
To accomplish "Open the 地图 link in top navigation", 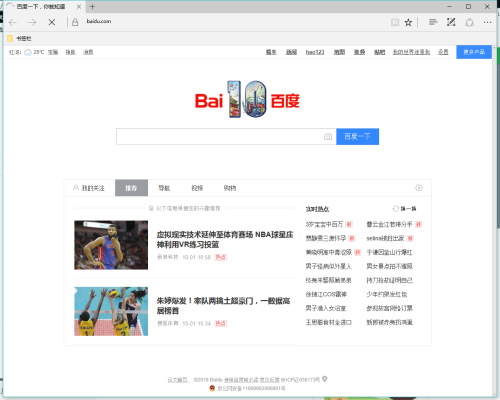I will click(x=339, y=52).
